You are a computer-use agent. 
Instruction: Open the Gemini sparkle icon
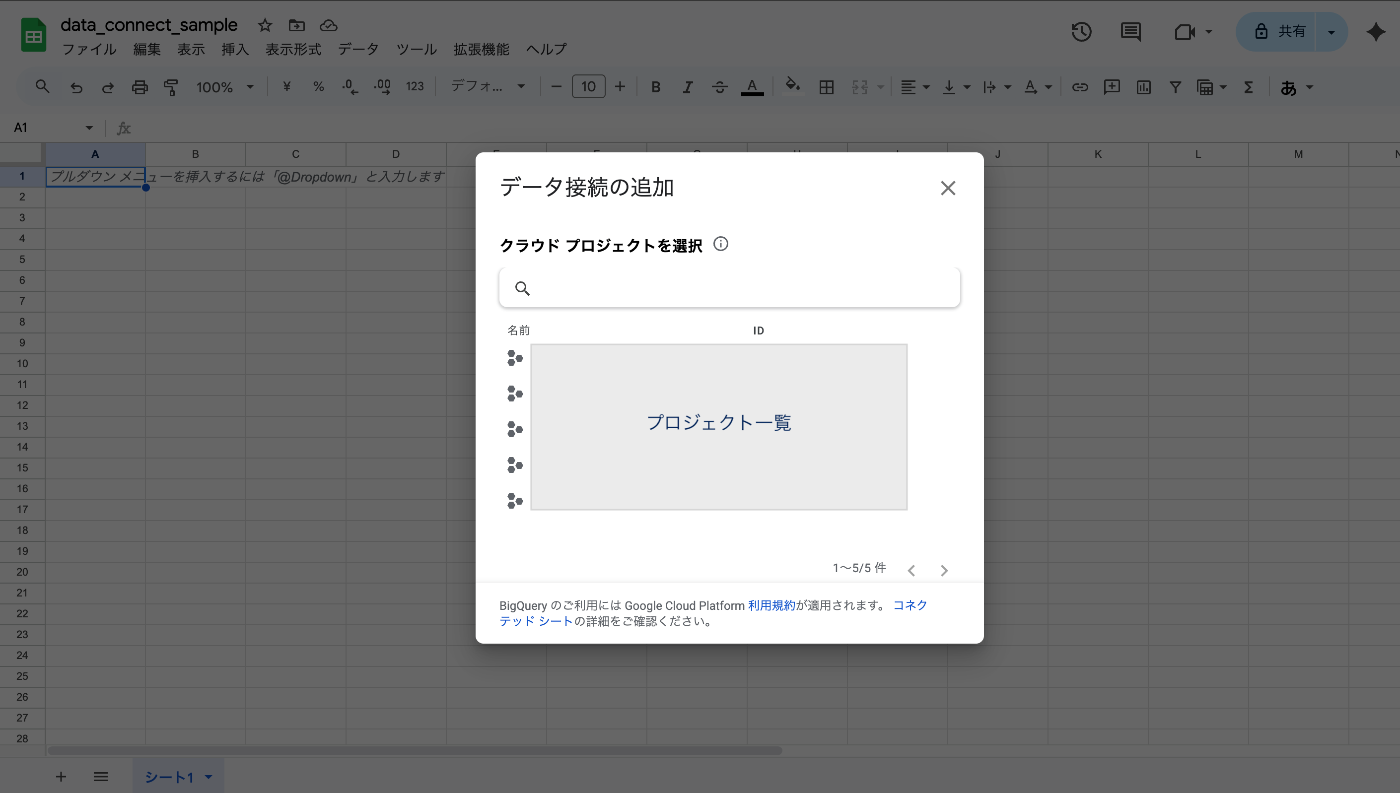pos(1376,32)
